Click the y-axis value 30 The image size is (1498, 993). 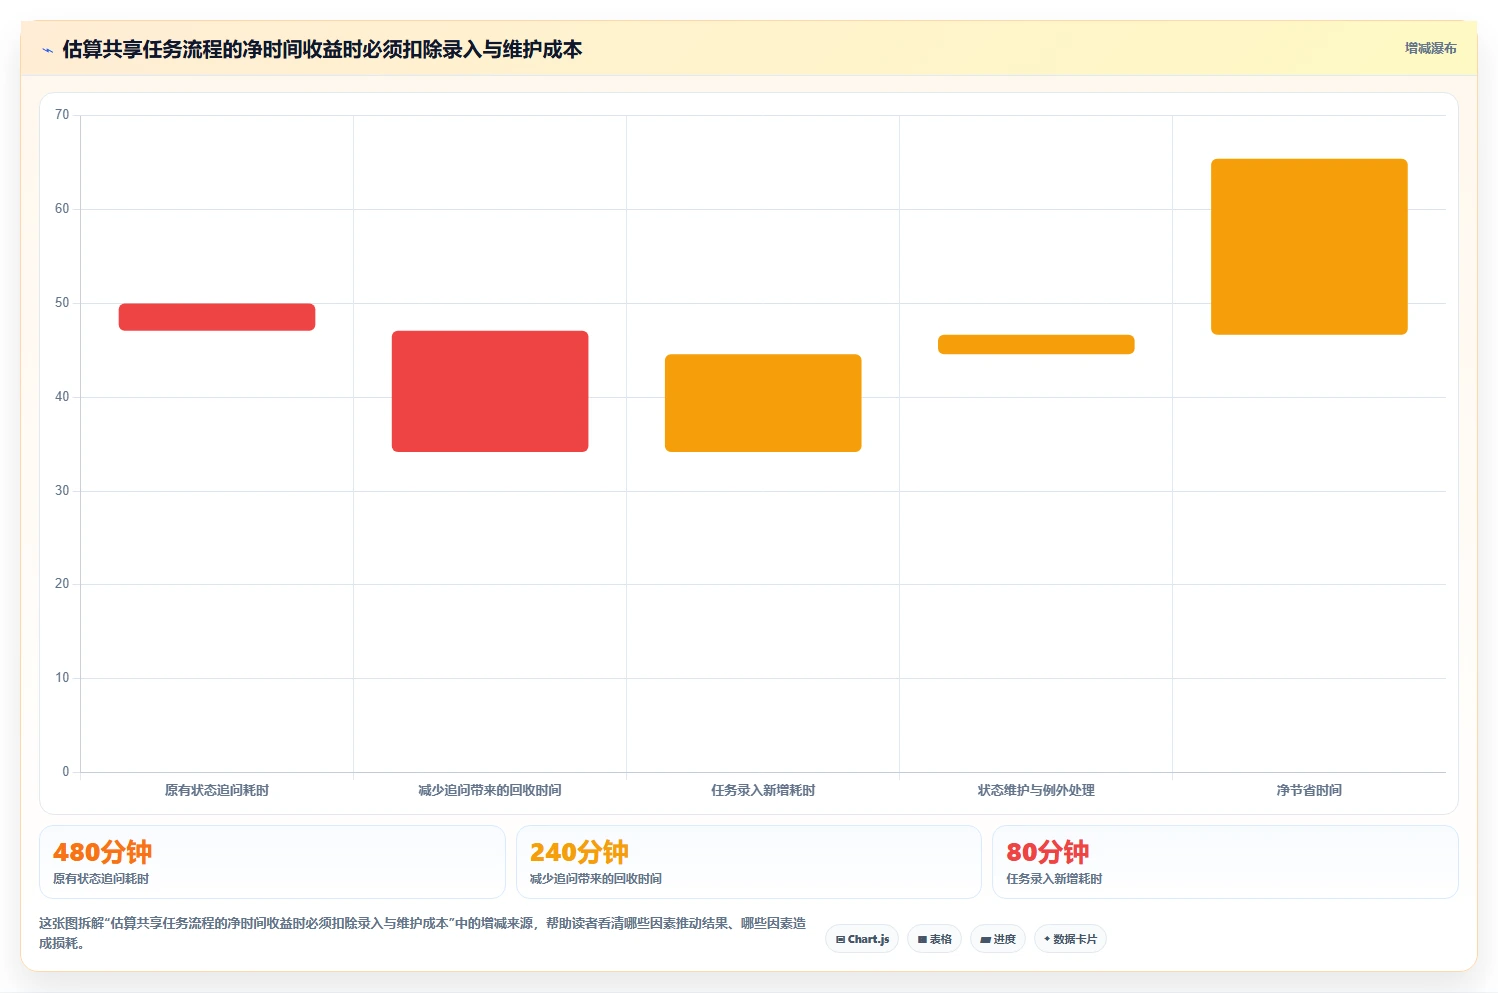click(x=62, y=491)
